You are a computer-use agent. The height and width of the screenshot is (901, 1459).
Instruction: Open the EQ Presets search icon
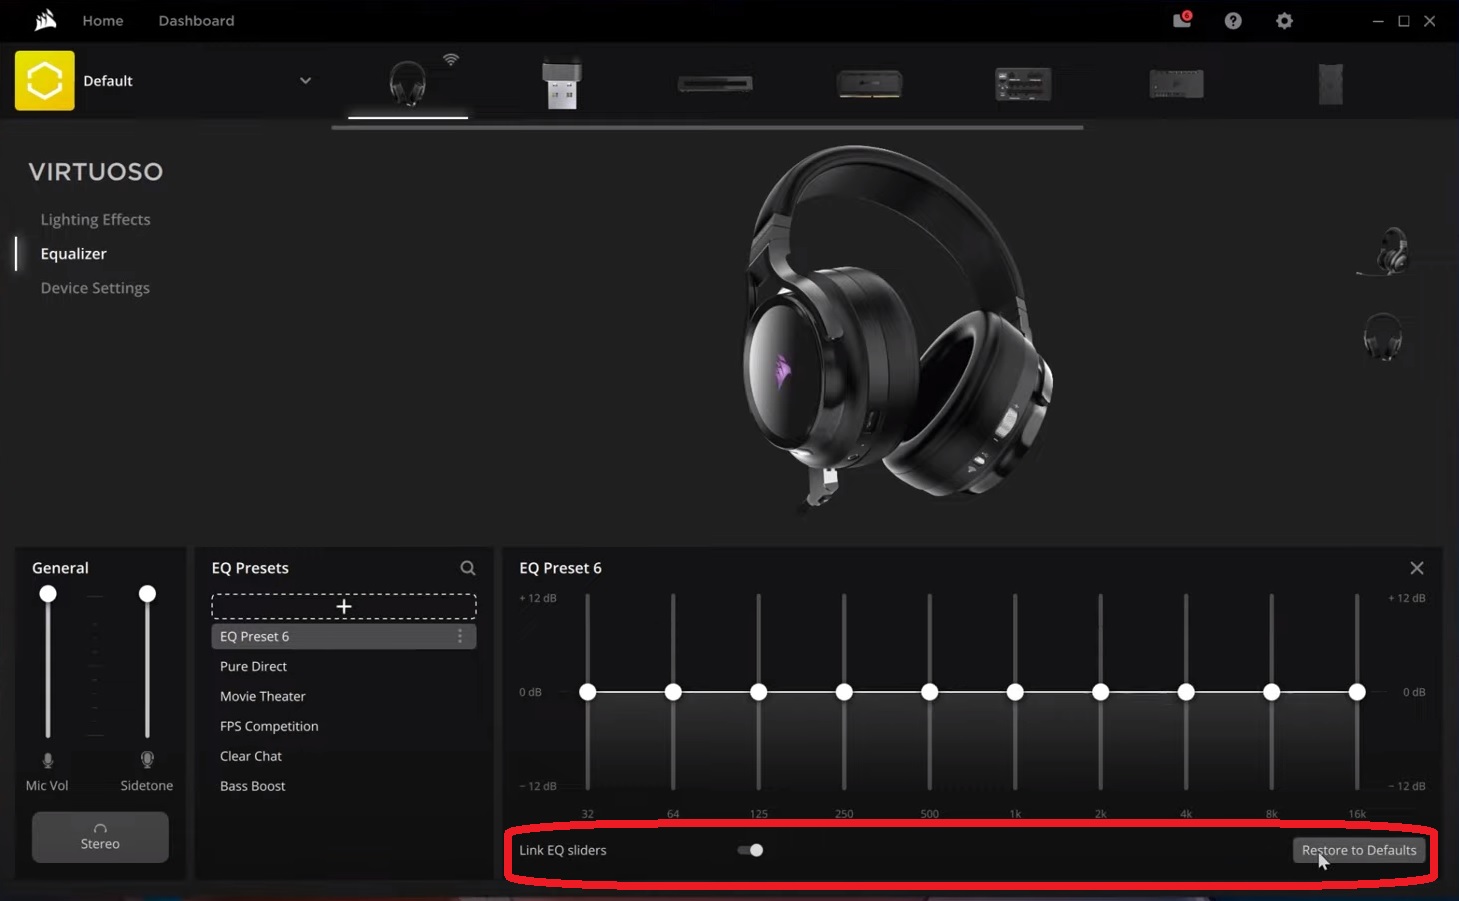point(467,568)
